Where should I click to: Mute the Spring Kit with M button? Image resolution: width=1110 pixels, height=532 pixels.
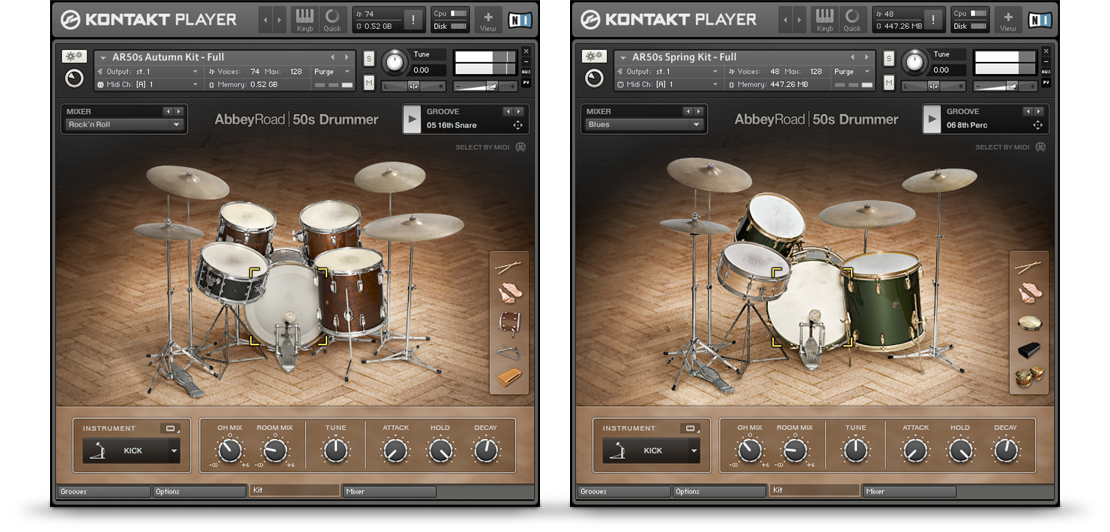click(x=889, y=83)
